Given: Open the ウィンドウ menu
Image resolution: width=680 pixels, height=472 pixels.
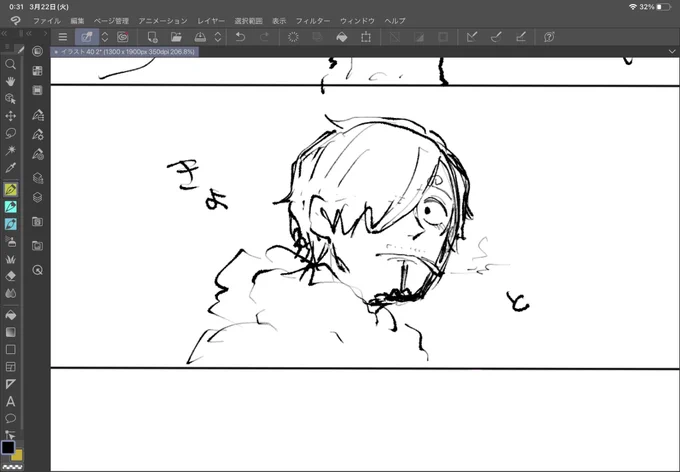Looking at the screenshot, I should click(357, 20).
